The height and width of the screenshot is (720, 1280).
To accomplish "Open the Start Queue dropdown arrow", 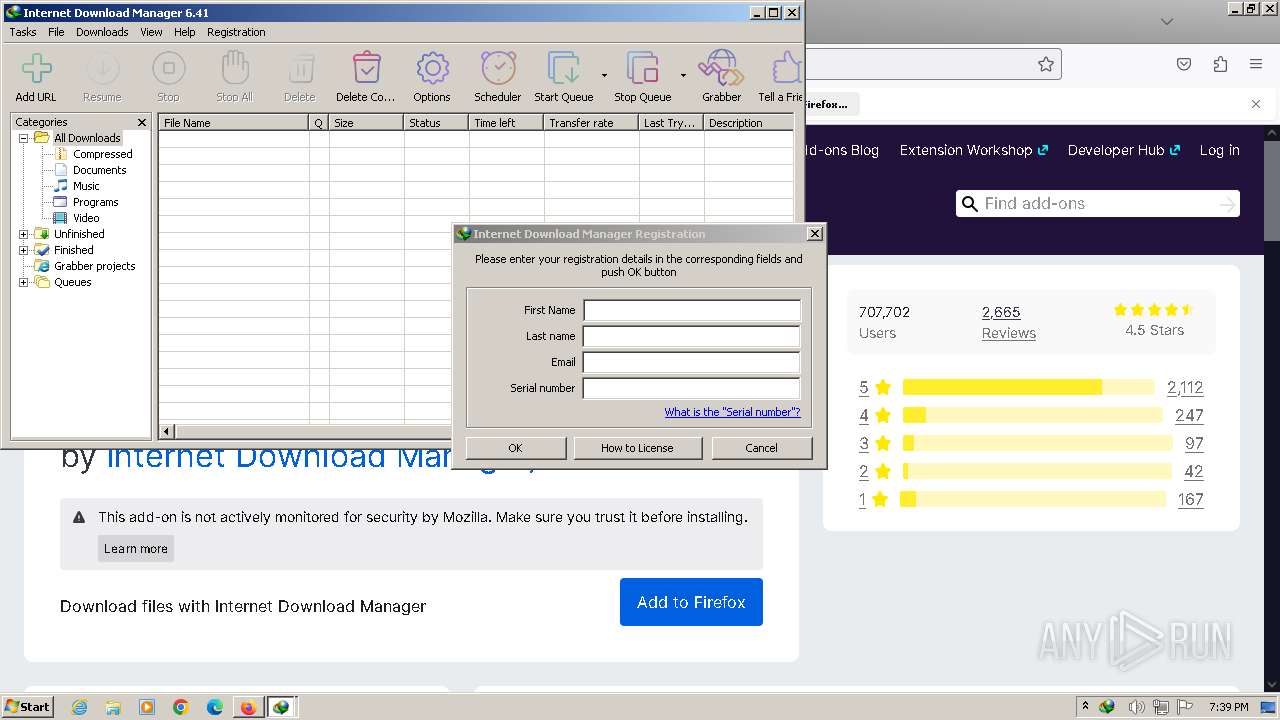I will pos(604,75).
